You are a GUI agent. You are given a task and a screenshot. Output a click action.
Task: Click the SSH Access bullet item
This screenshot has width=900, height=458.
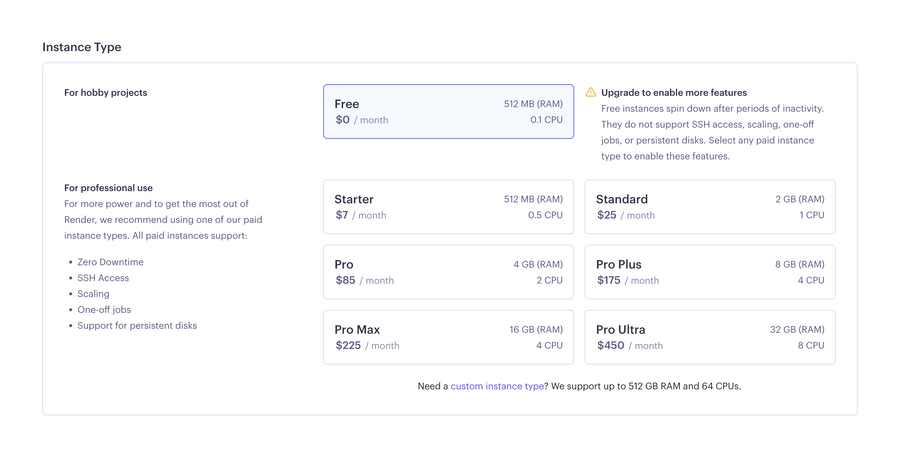[x=103, y=278]
